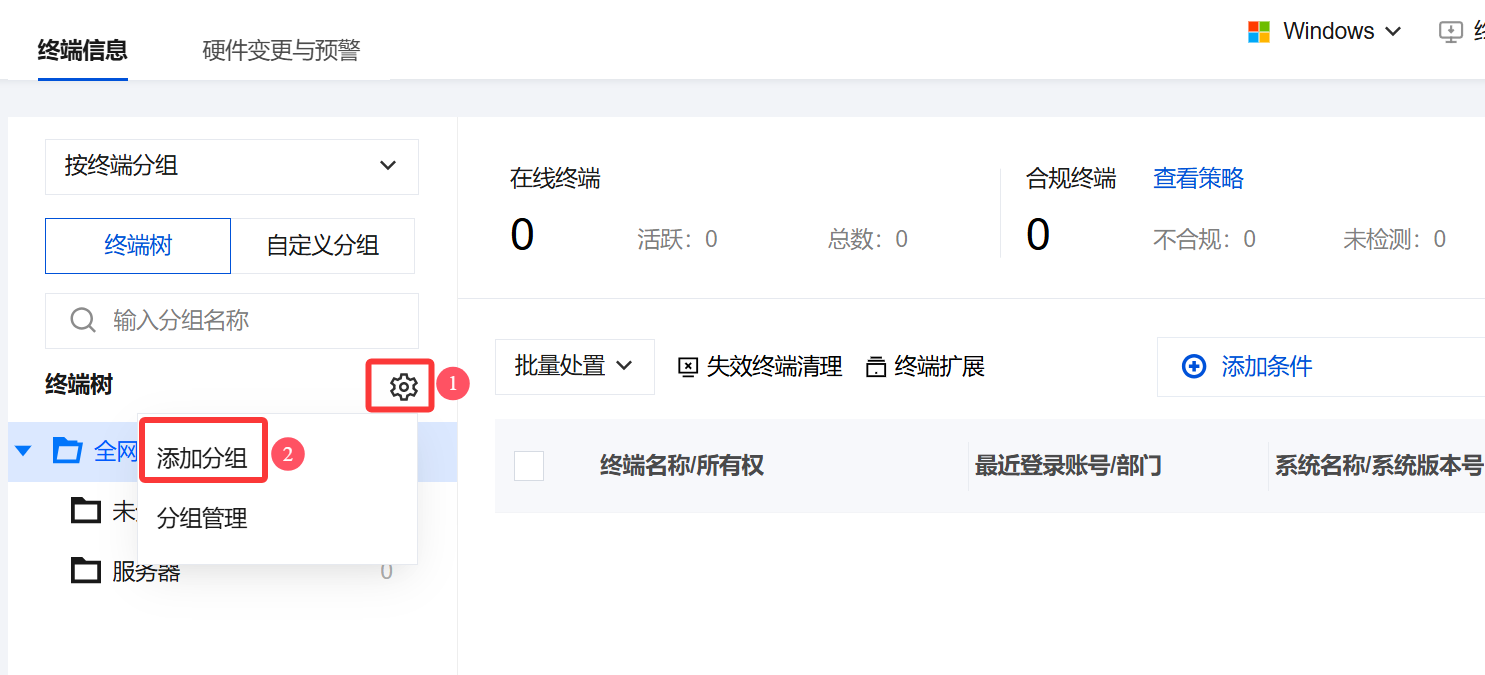The height and width of the screenshot is (675, 1485).
Task: Choose 分组管理 from the menu
Action: (202, 518)
